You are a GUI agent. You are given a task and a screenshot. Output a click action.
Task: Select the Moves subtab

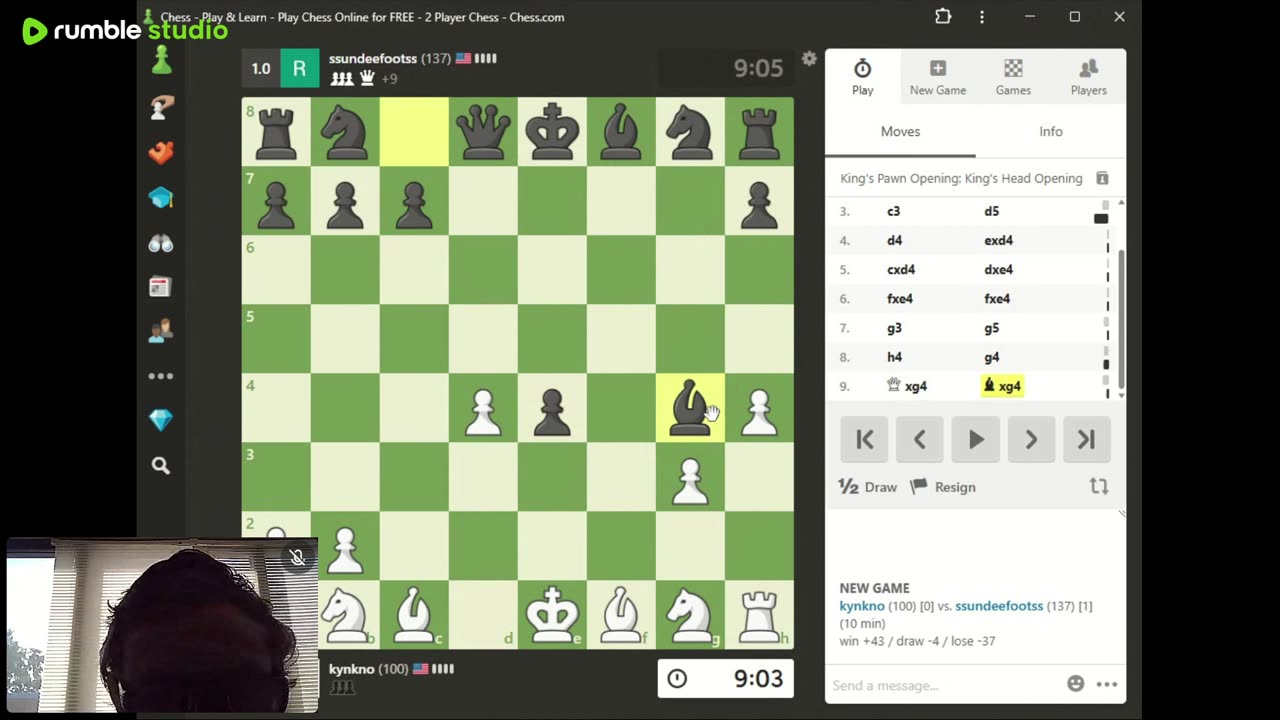coord(900,131)
